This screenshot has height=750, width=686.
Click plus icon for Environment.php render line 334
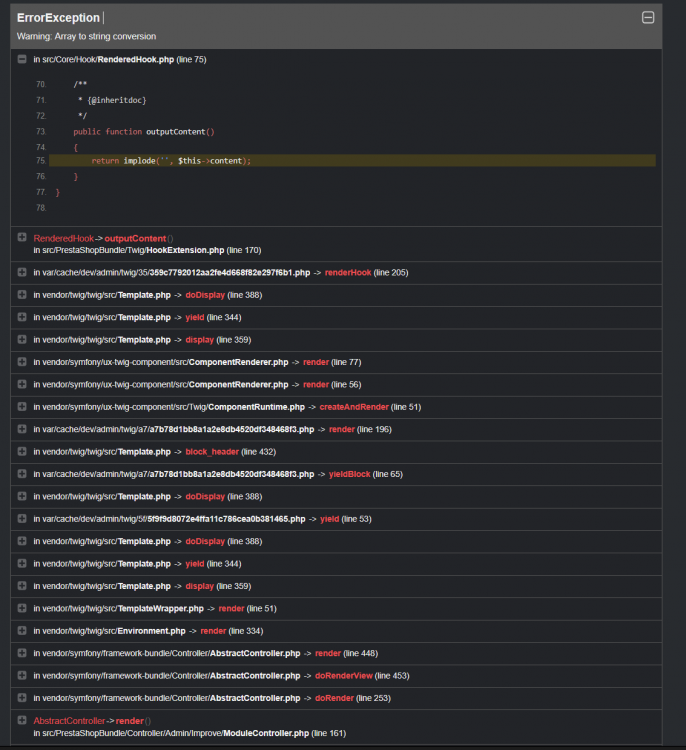pyautogui.click(x=22, y=631)
